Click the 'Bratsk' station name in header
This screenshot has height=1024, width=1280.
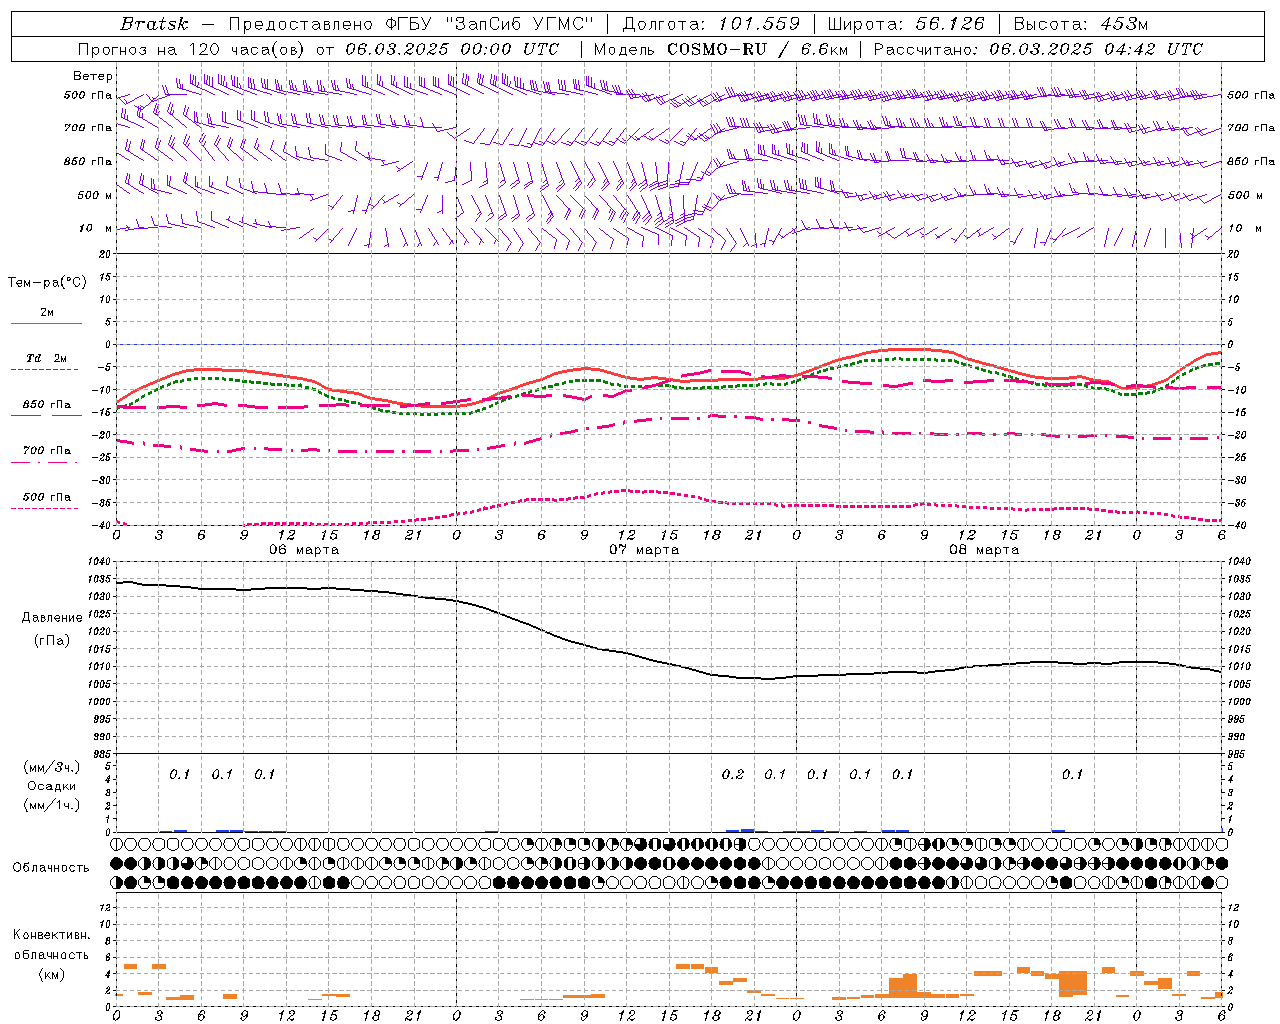coord(154,24)
